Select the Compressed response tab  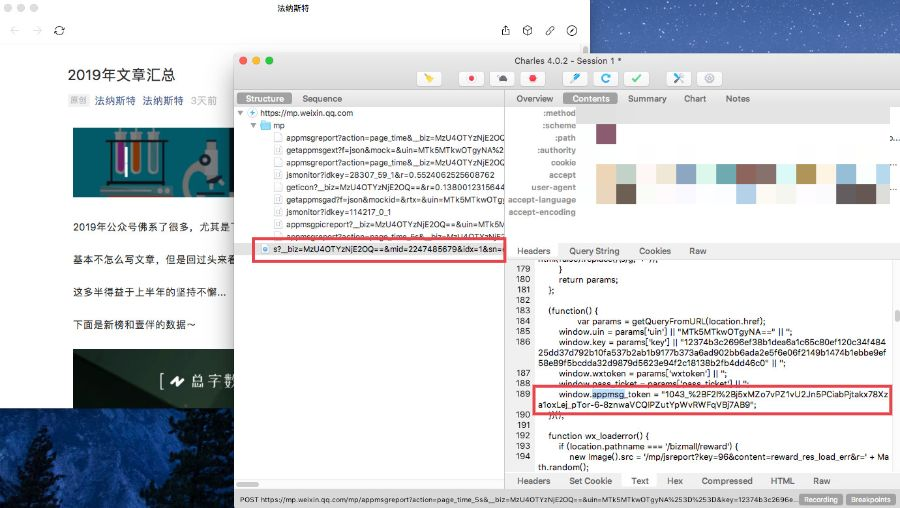[x=727, y=481]
